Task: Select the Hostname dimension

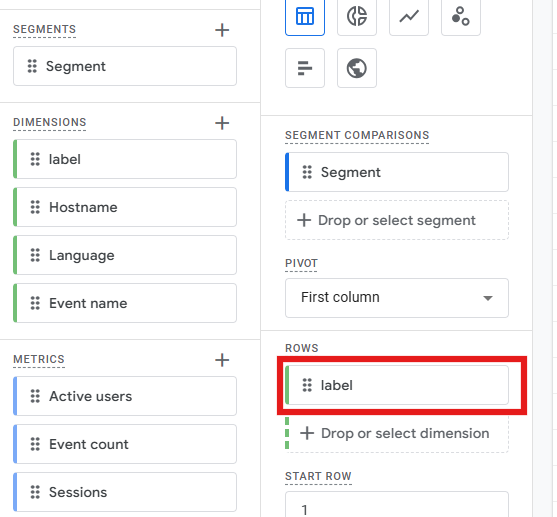Action: point(125,207)
